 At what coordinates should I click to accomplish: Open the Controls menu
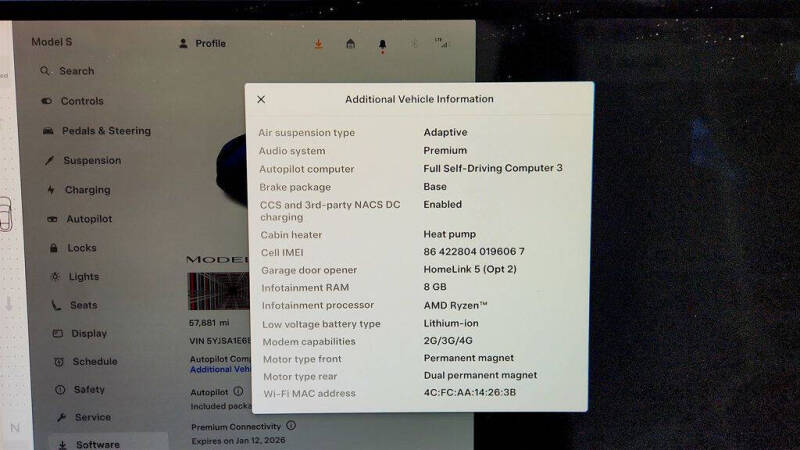[x=72, y=101]
